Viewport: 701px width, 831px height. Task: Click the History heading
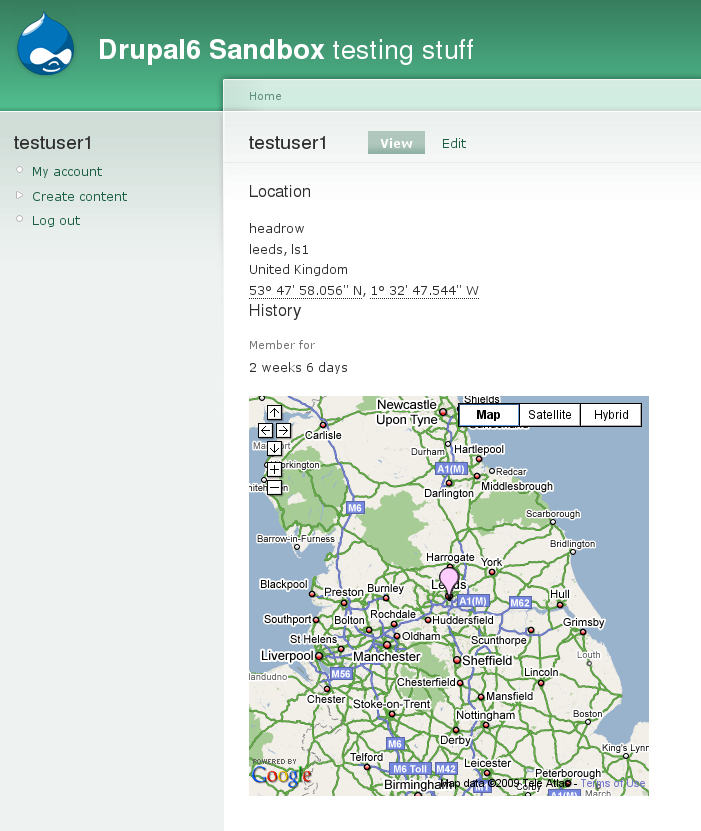tap(275, 311)
